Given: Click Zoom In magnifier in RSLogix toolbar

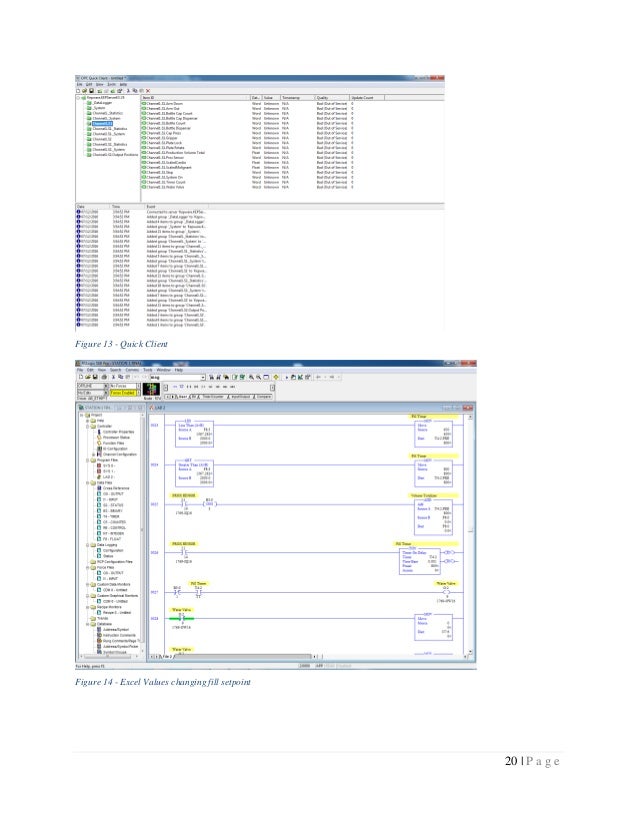Looking at the screenshot, I should pyautogui.click(x=251, y=377).
